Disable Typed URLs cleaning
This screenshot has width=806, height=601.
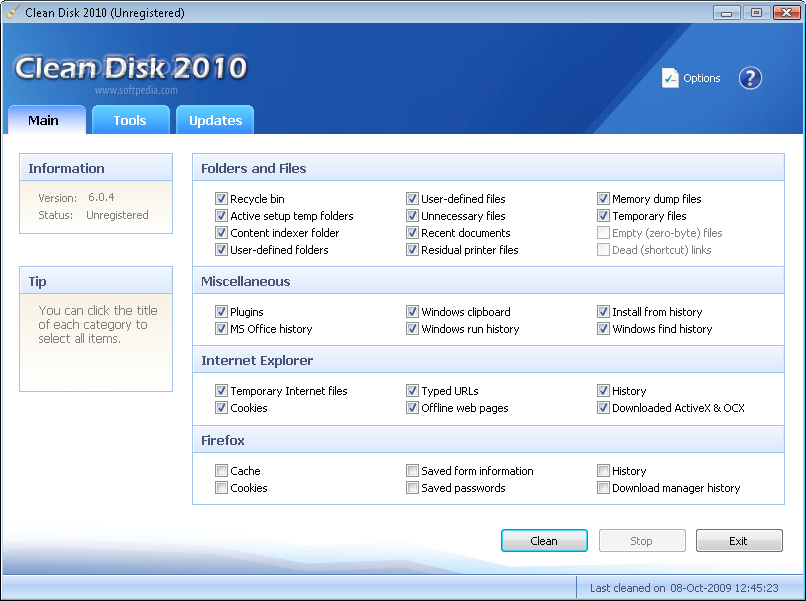coord(412,391)
